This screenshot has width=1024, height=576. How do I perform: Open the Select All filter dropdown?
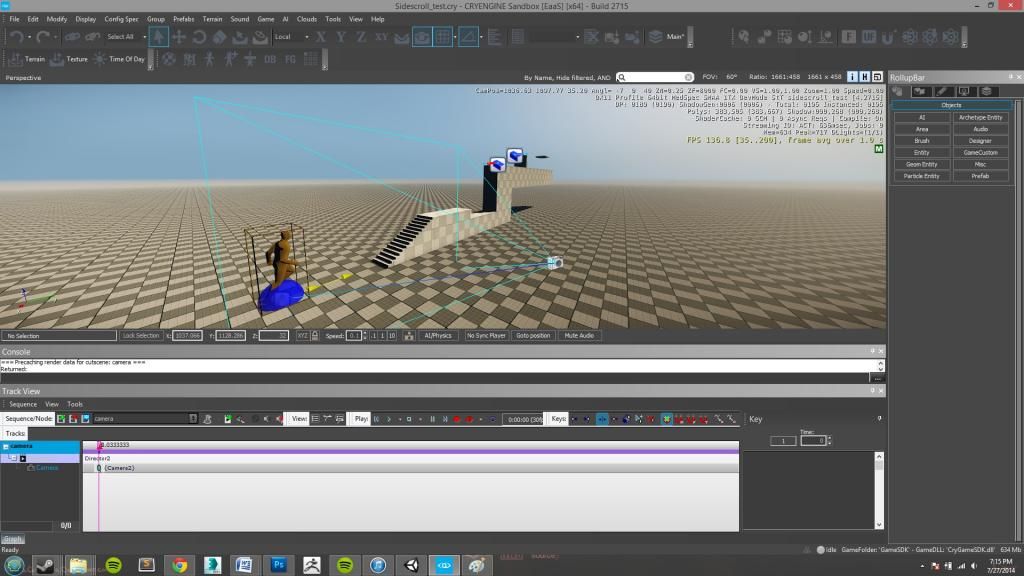click(x=126, y=37)
